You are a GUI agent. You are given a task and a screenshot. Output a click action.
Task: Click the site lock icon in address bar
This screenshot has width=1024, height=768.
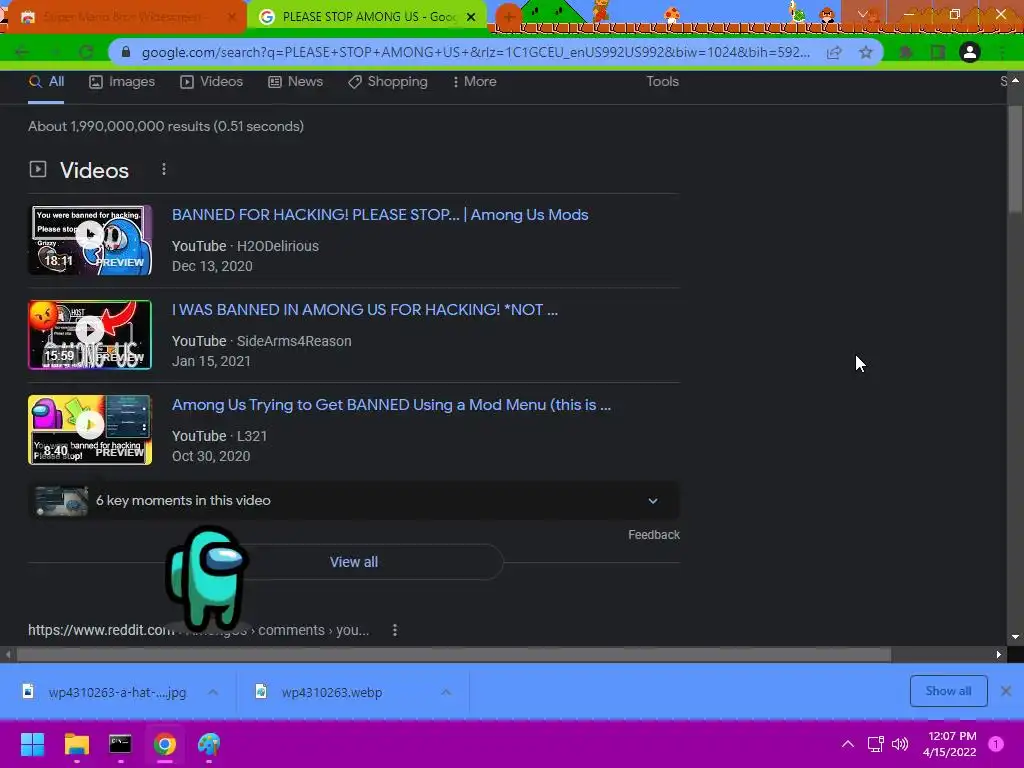tap(126, 52)
